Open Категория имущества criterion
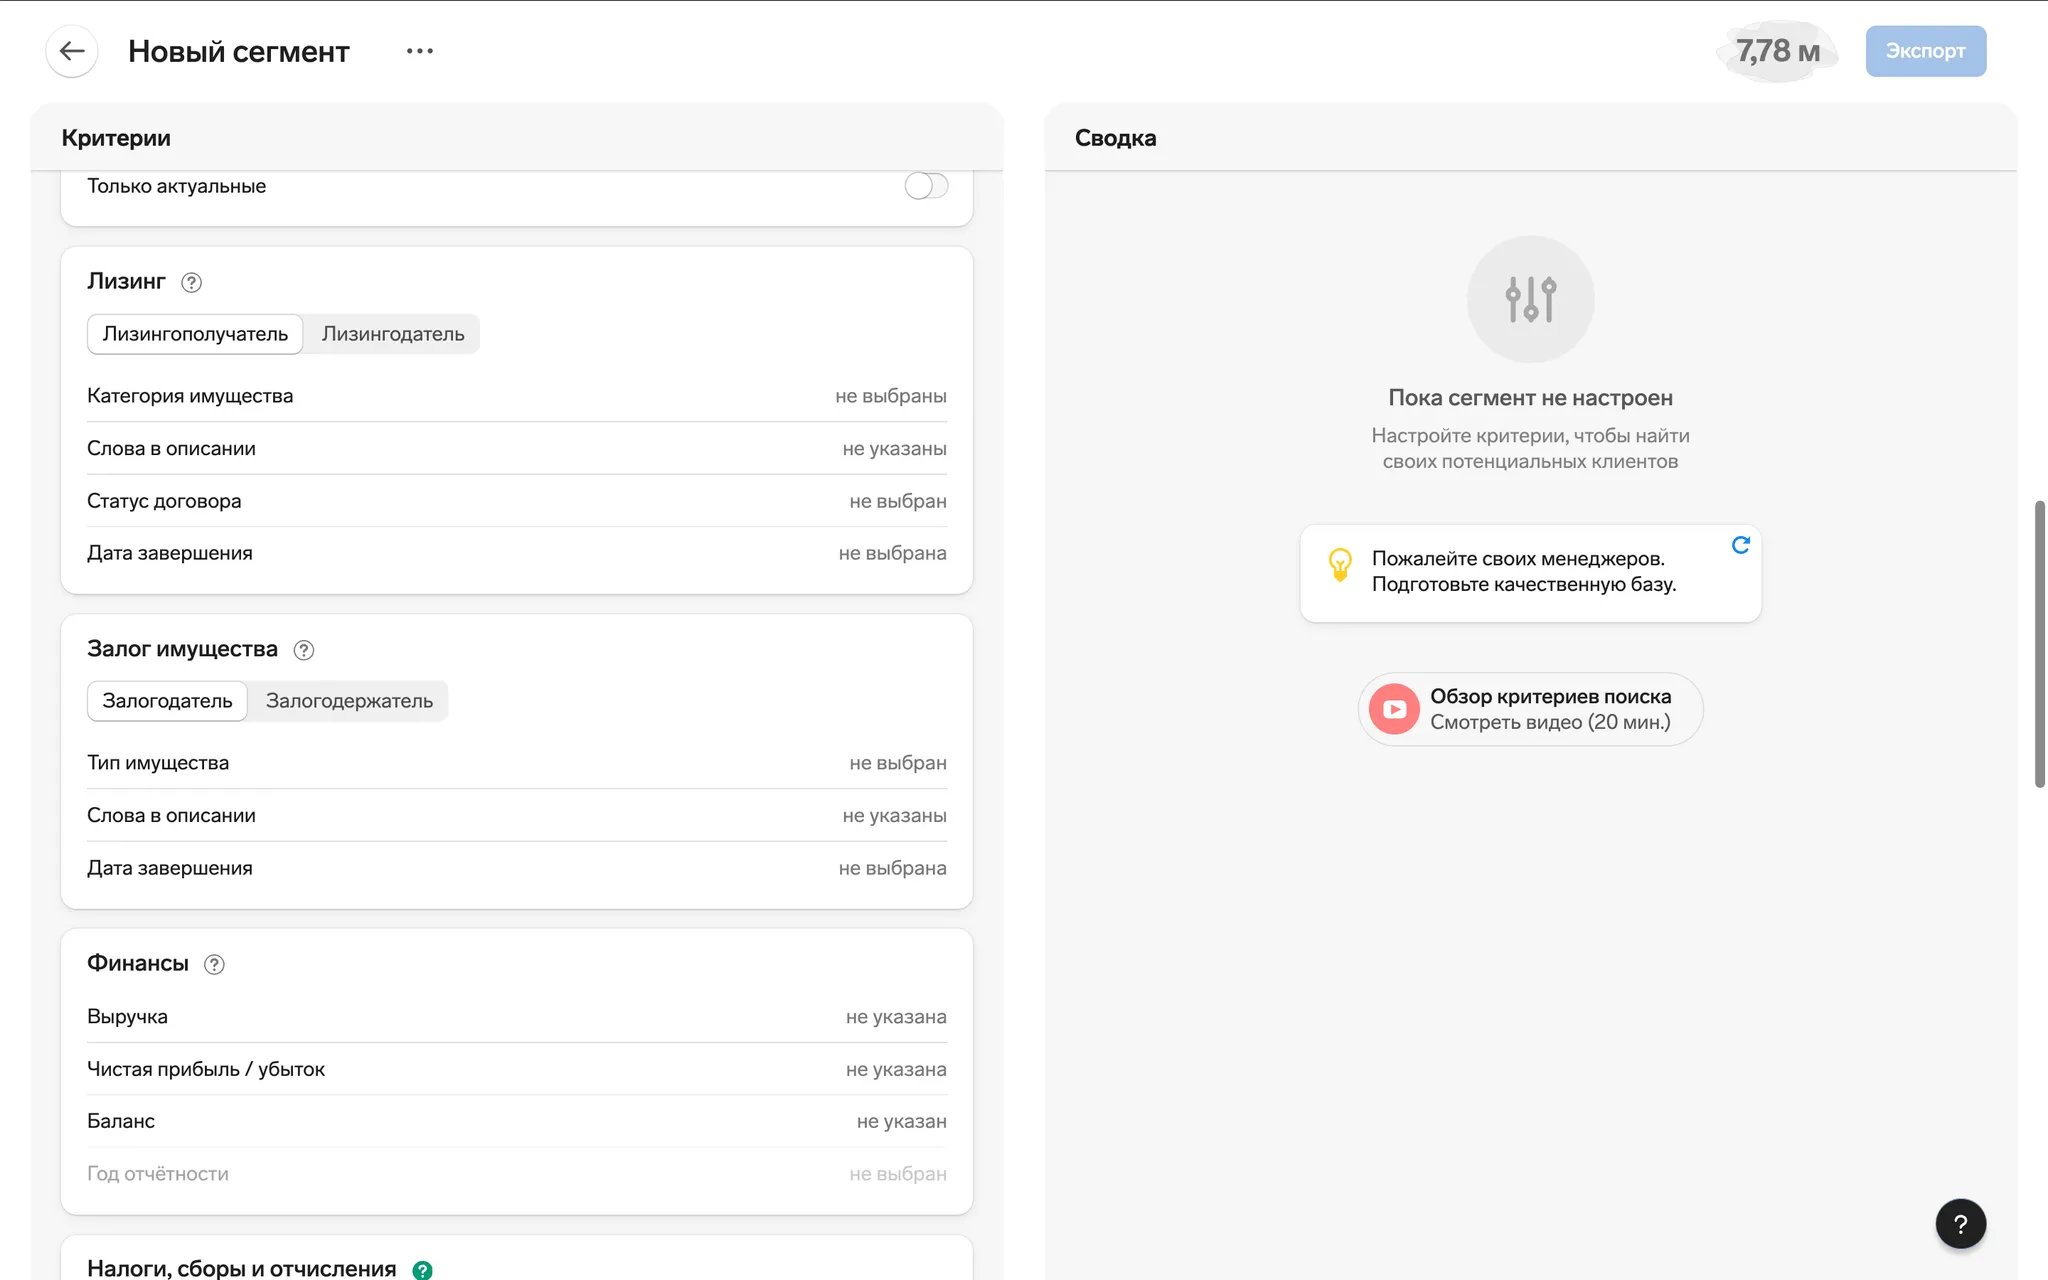Viewport: 2048px width, 1280px height. tap(516, 396)
